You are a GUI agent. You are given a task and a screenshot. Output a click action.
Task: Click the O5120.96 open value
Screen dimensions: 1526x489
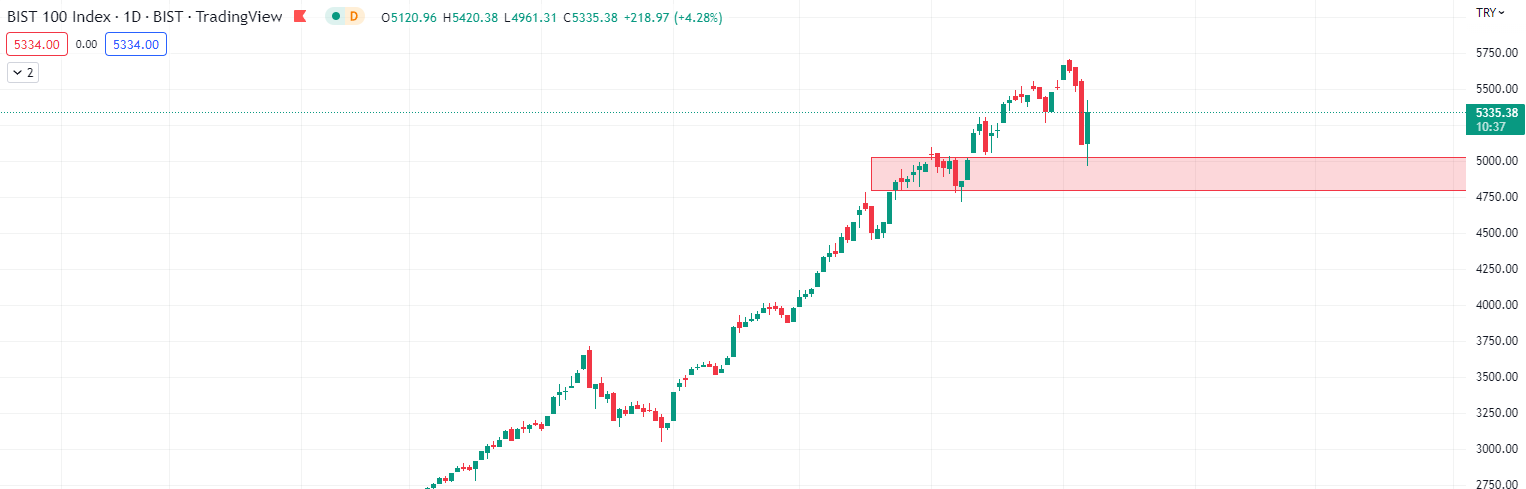(412, 17)
